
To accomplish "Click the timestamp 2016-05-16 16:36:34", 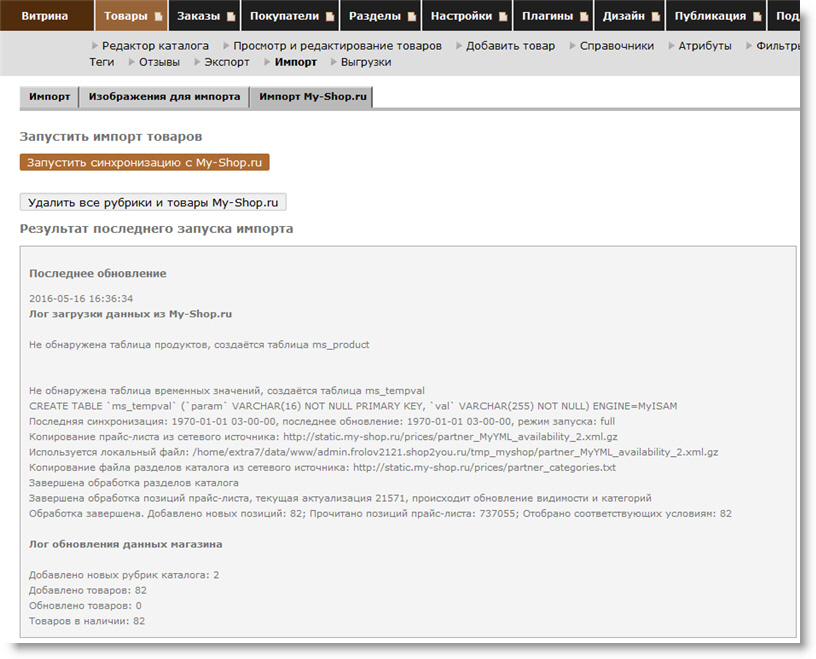I will (x=81, y=299).
